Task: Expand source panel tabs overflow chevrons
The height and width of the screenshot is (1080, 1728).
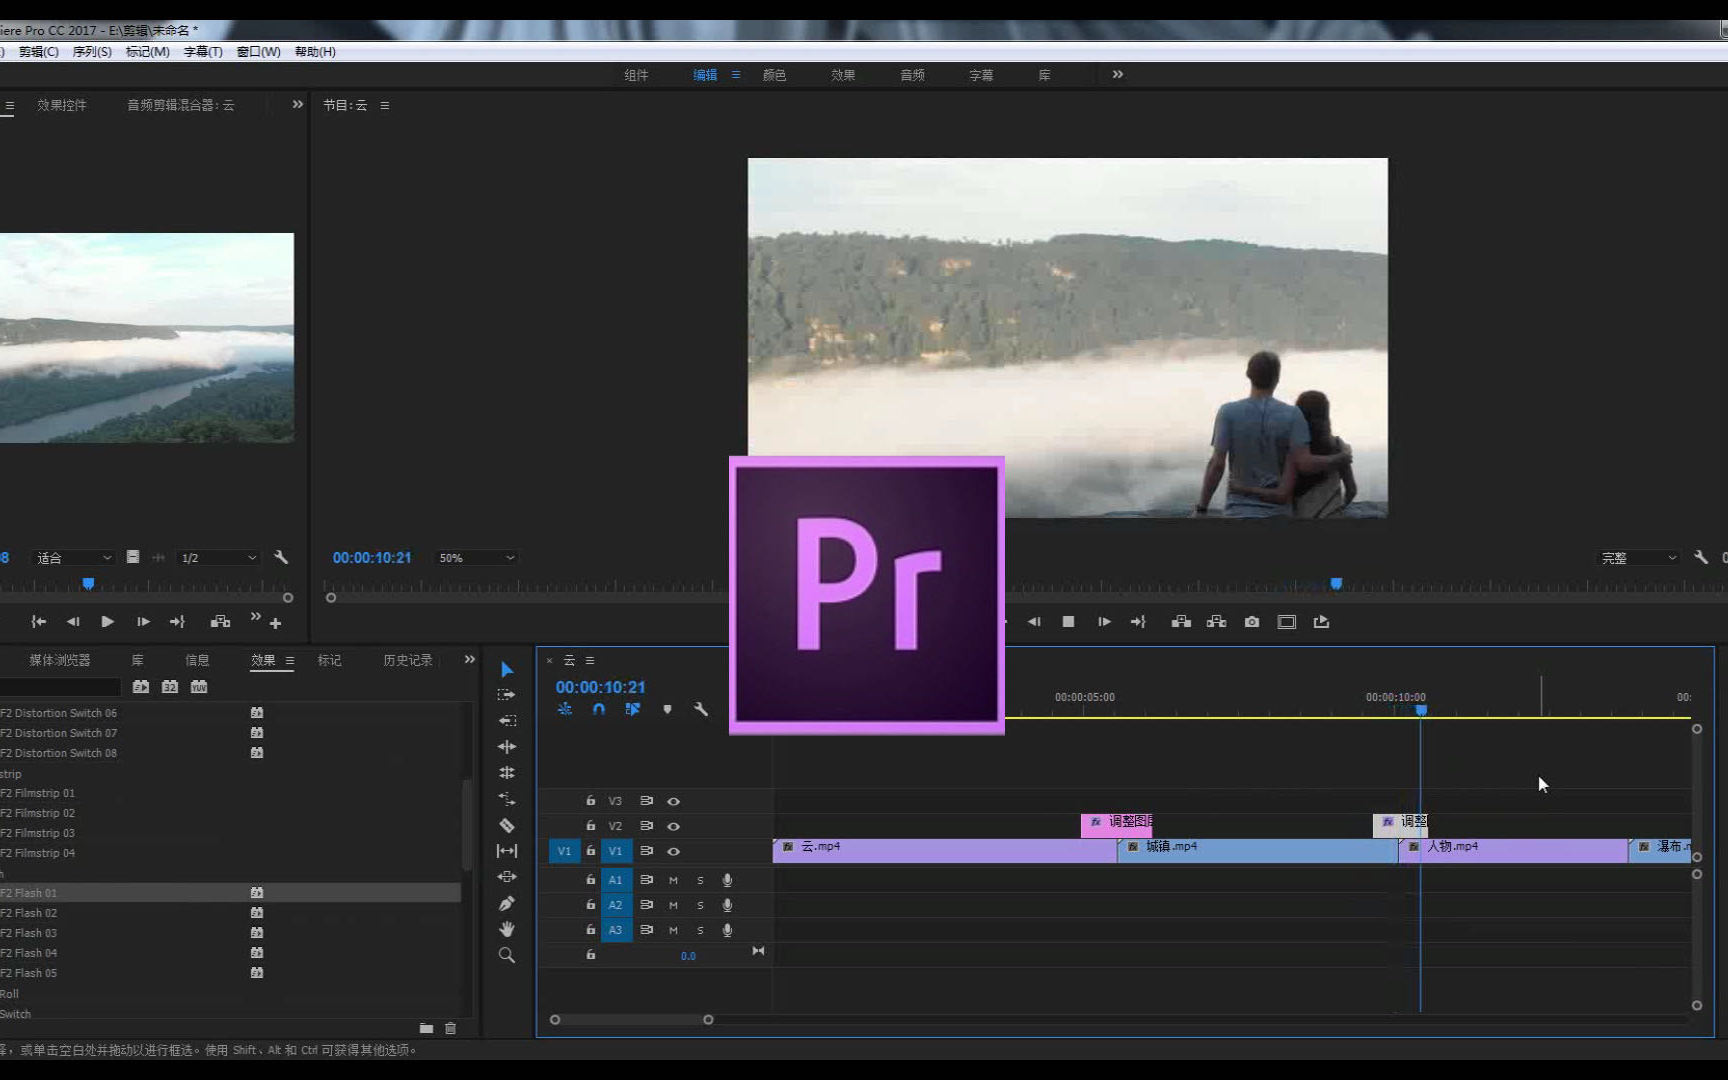Action: pyautogui.click(x=297, y=104)
